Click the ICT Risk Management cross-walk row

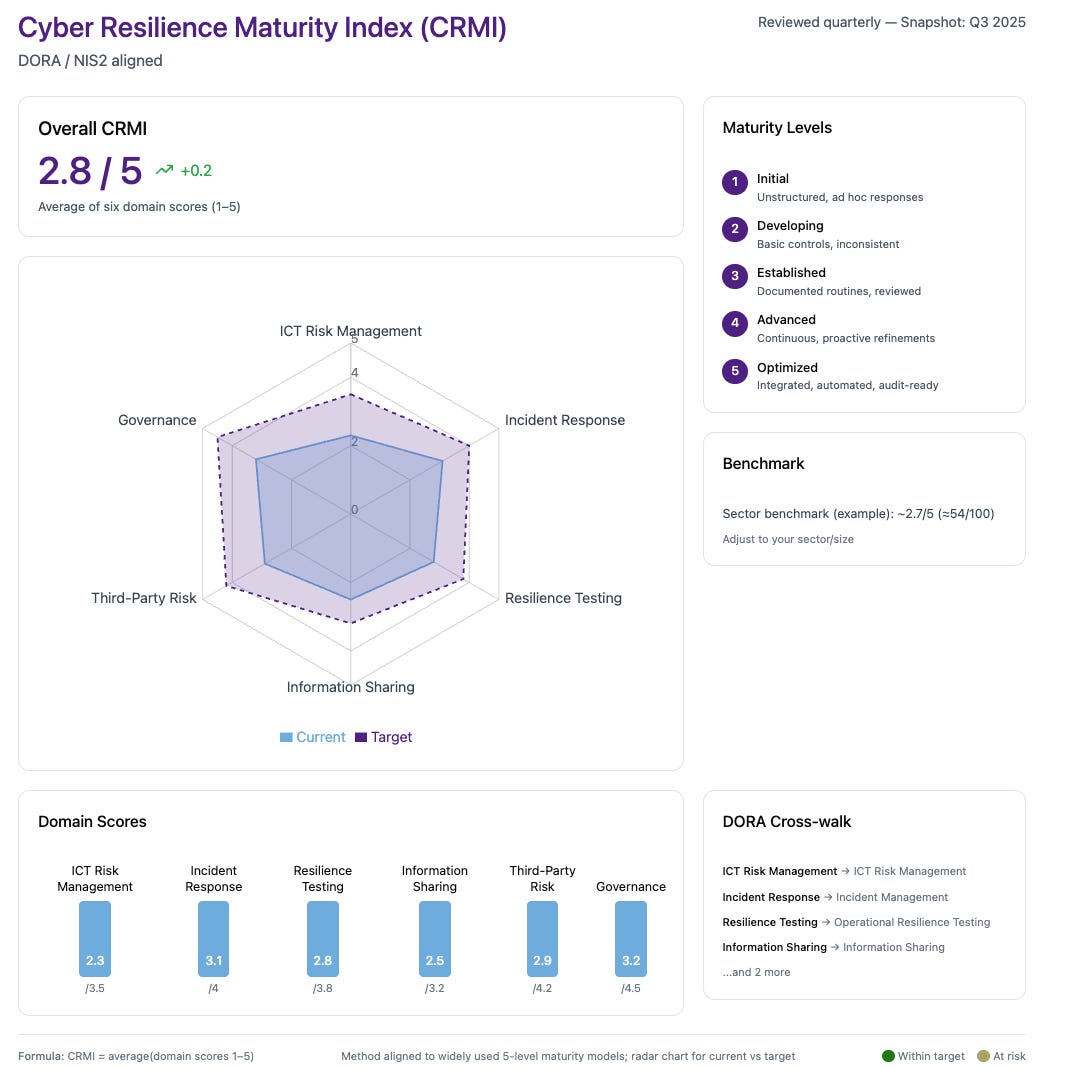point(844,871)
